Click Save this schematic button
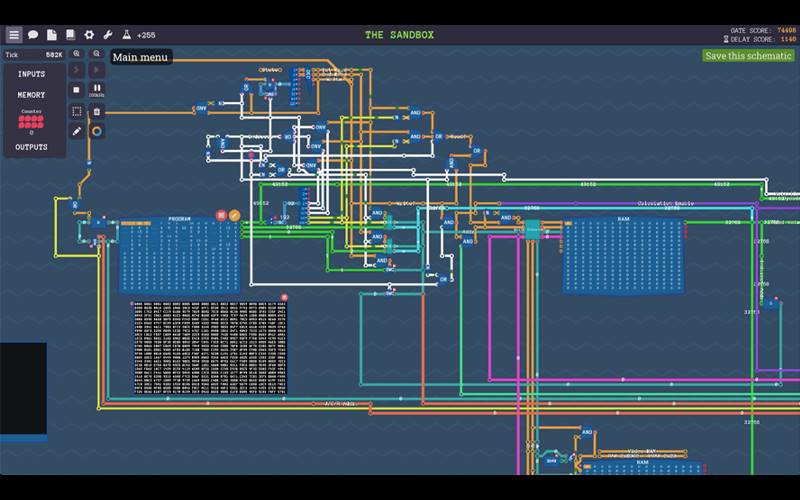 point(748,56)
